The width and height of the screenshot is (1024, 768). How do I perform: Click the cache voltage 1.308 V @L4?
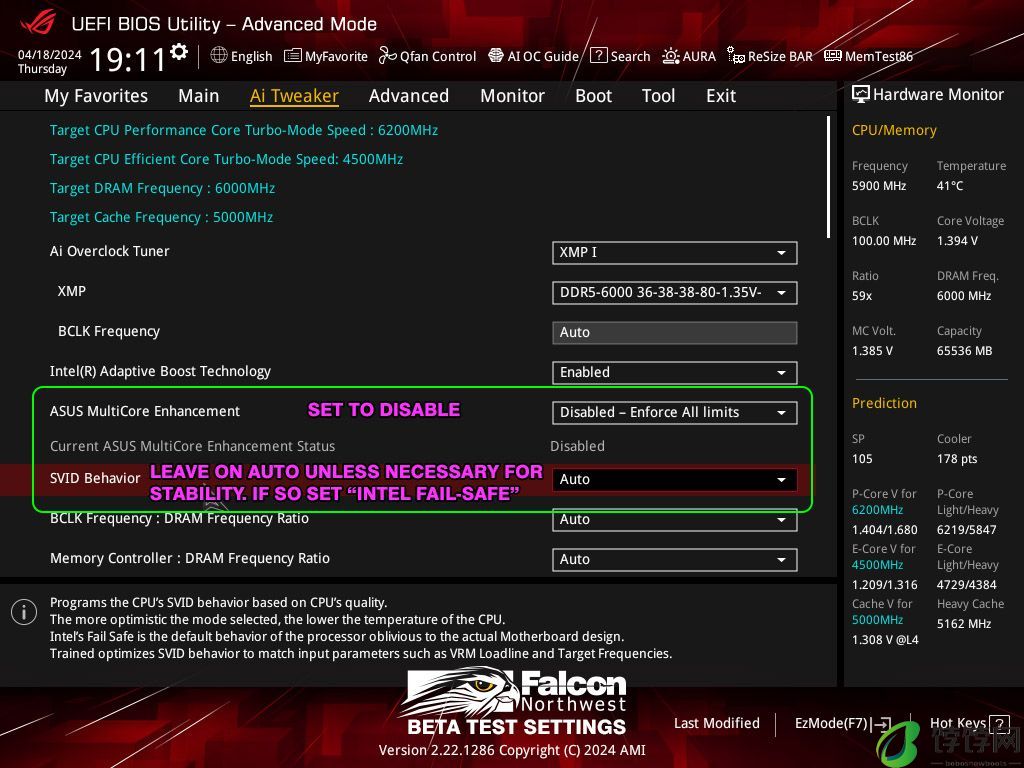(885, 640)
